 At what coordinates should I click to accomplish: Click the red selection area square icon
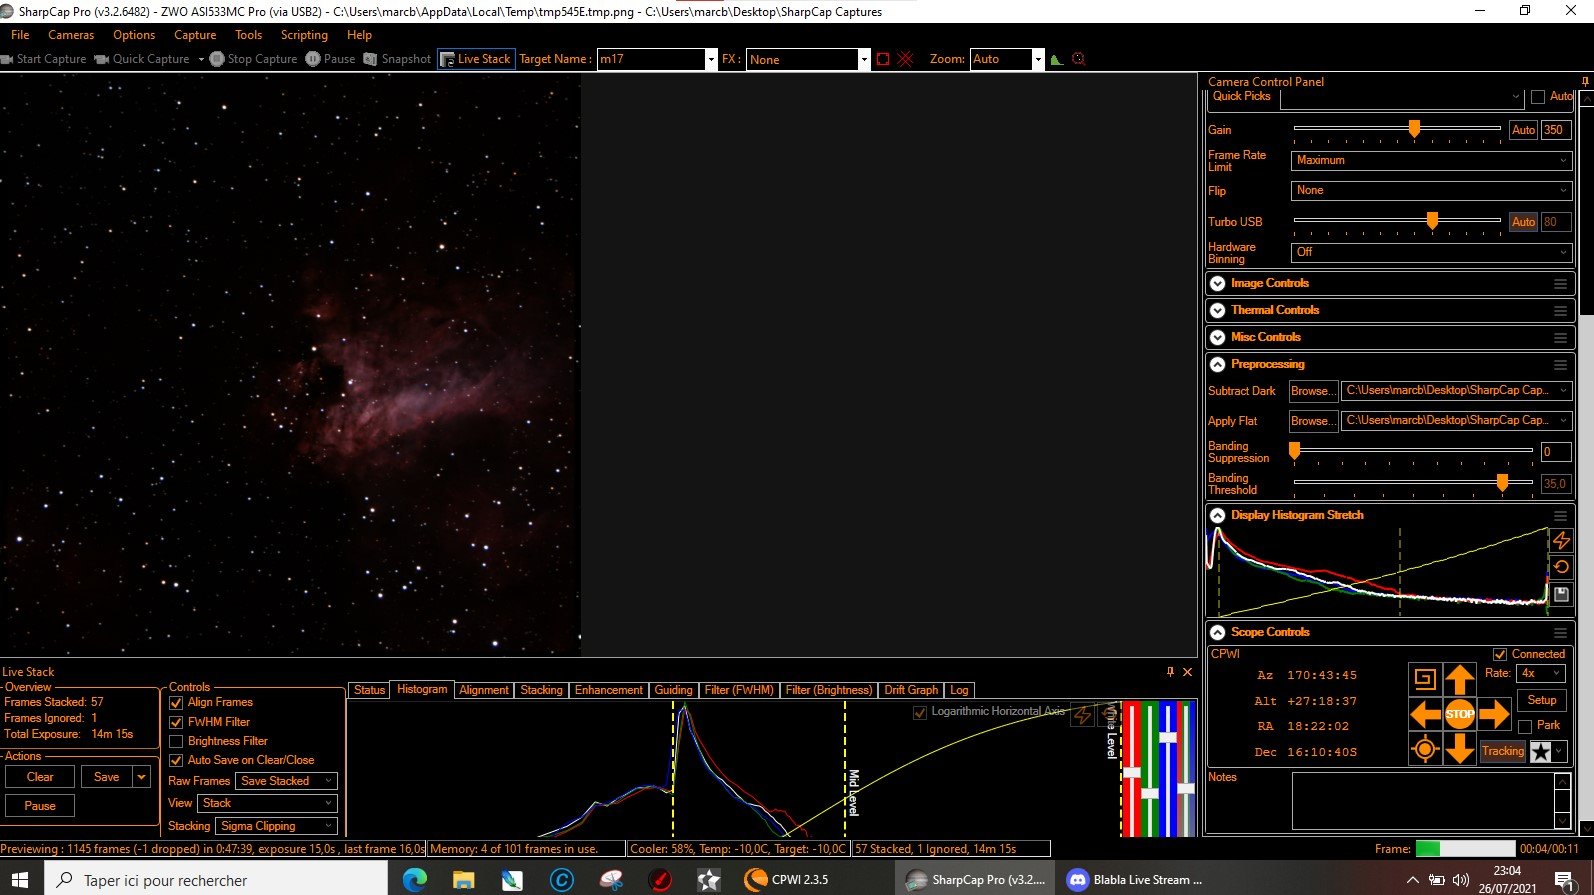tap(883, 59)
